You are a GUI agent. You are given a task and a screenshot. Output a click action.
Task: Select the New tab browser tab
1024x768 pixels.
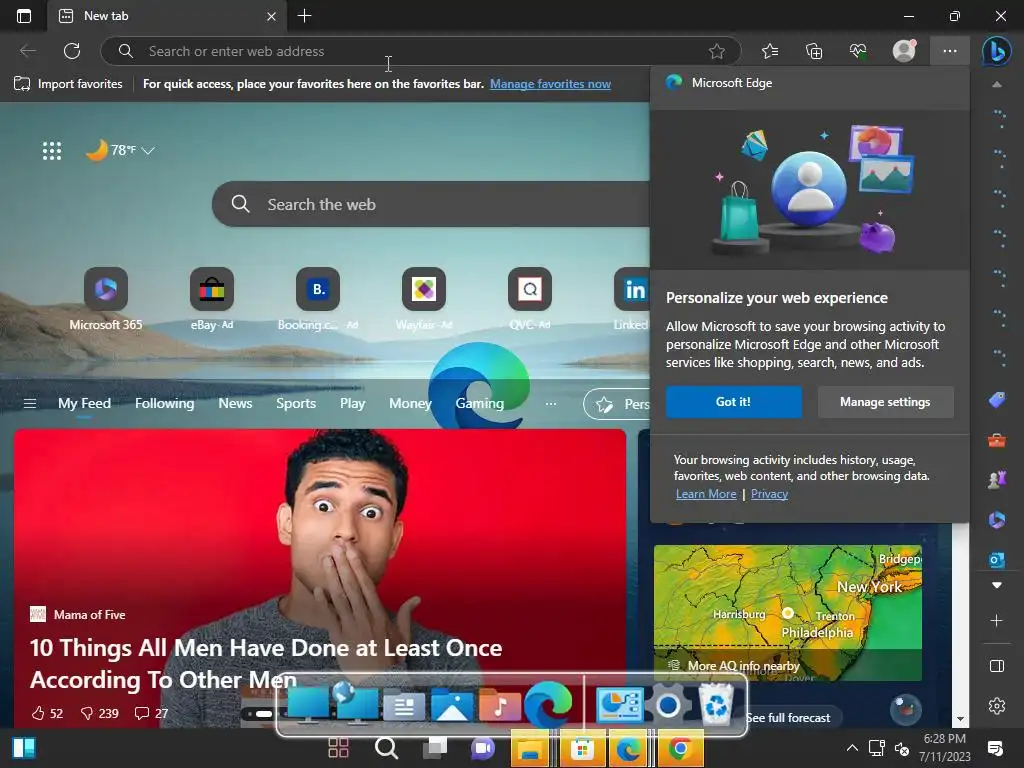[x=167, y=16]
